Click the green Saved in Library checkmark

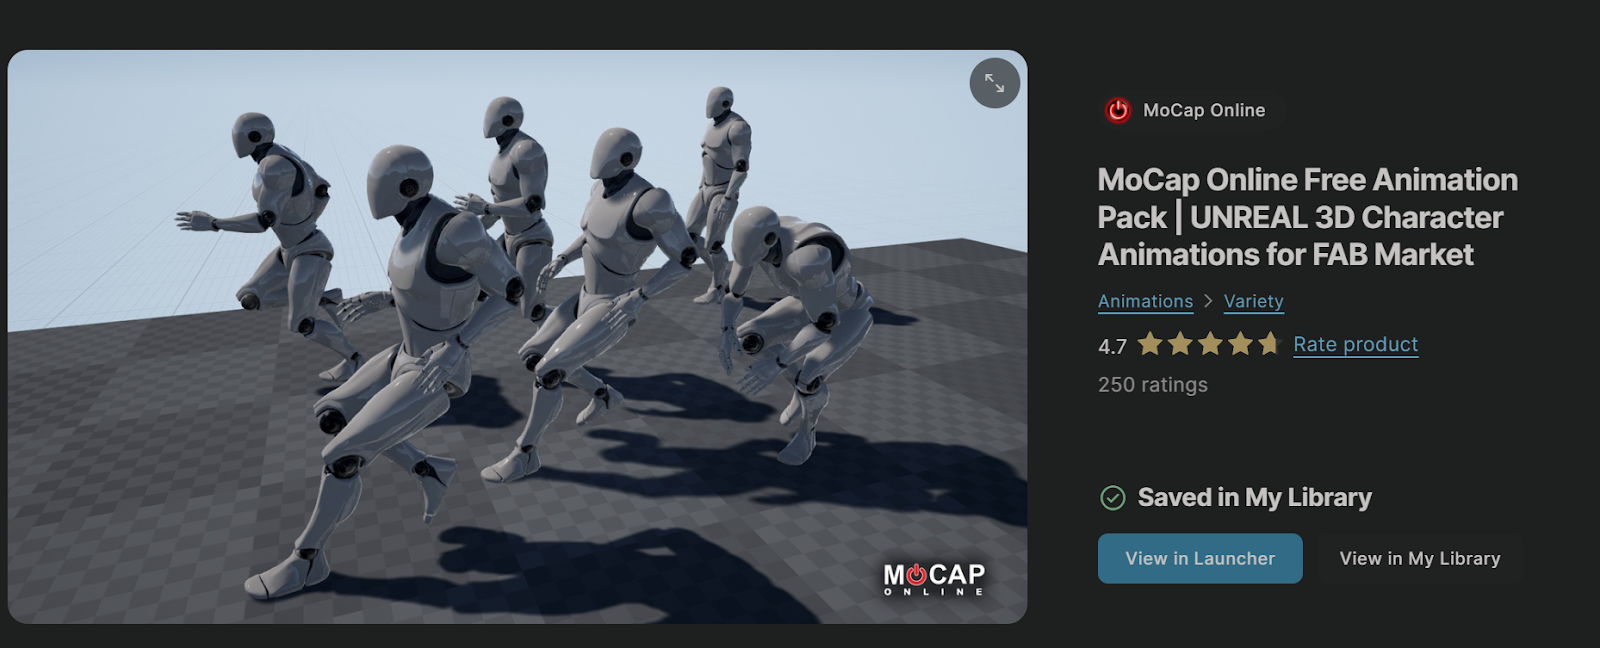[1112, 497]
